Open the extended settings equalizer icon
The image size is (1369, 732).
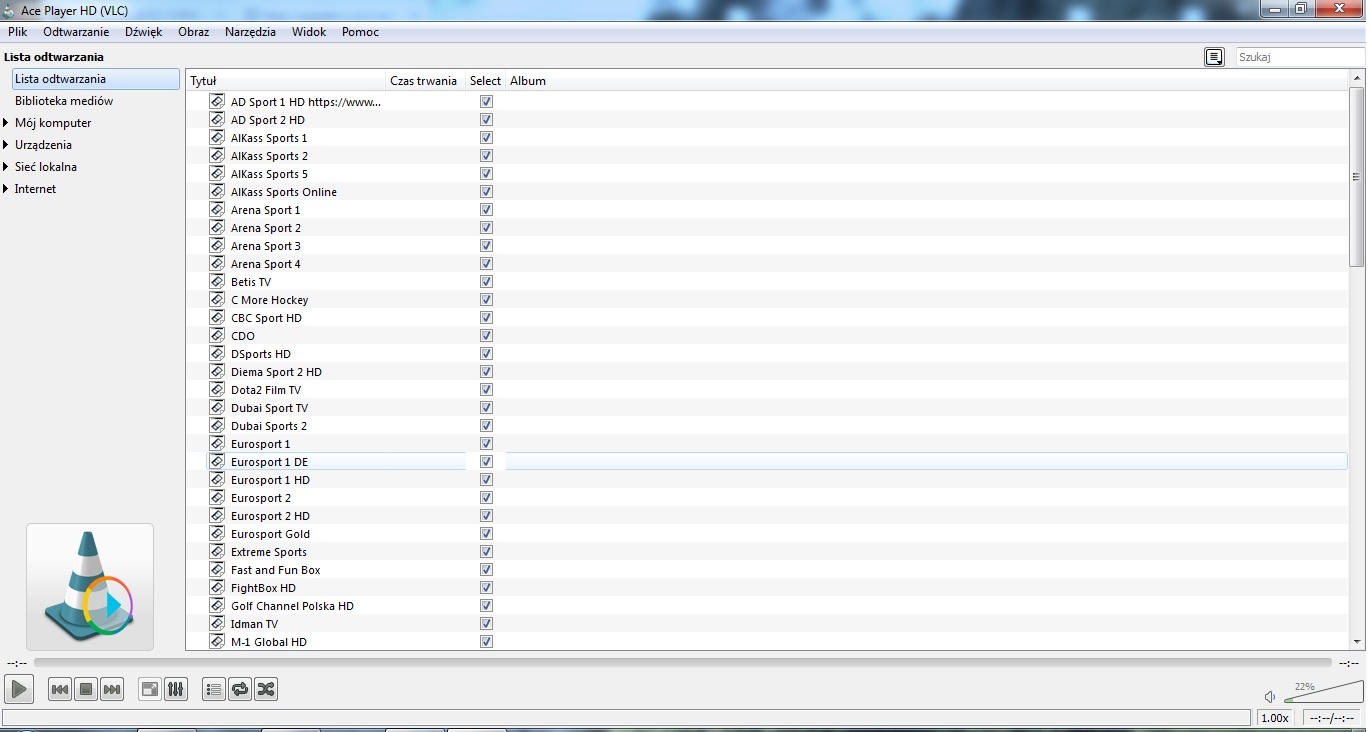(176, 689)
